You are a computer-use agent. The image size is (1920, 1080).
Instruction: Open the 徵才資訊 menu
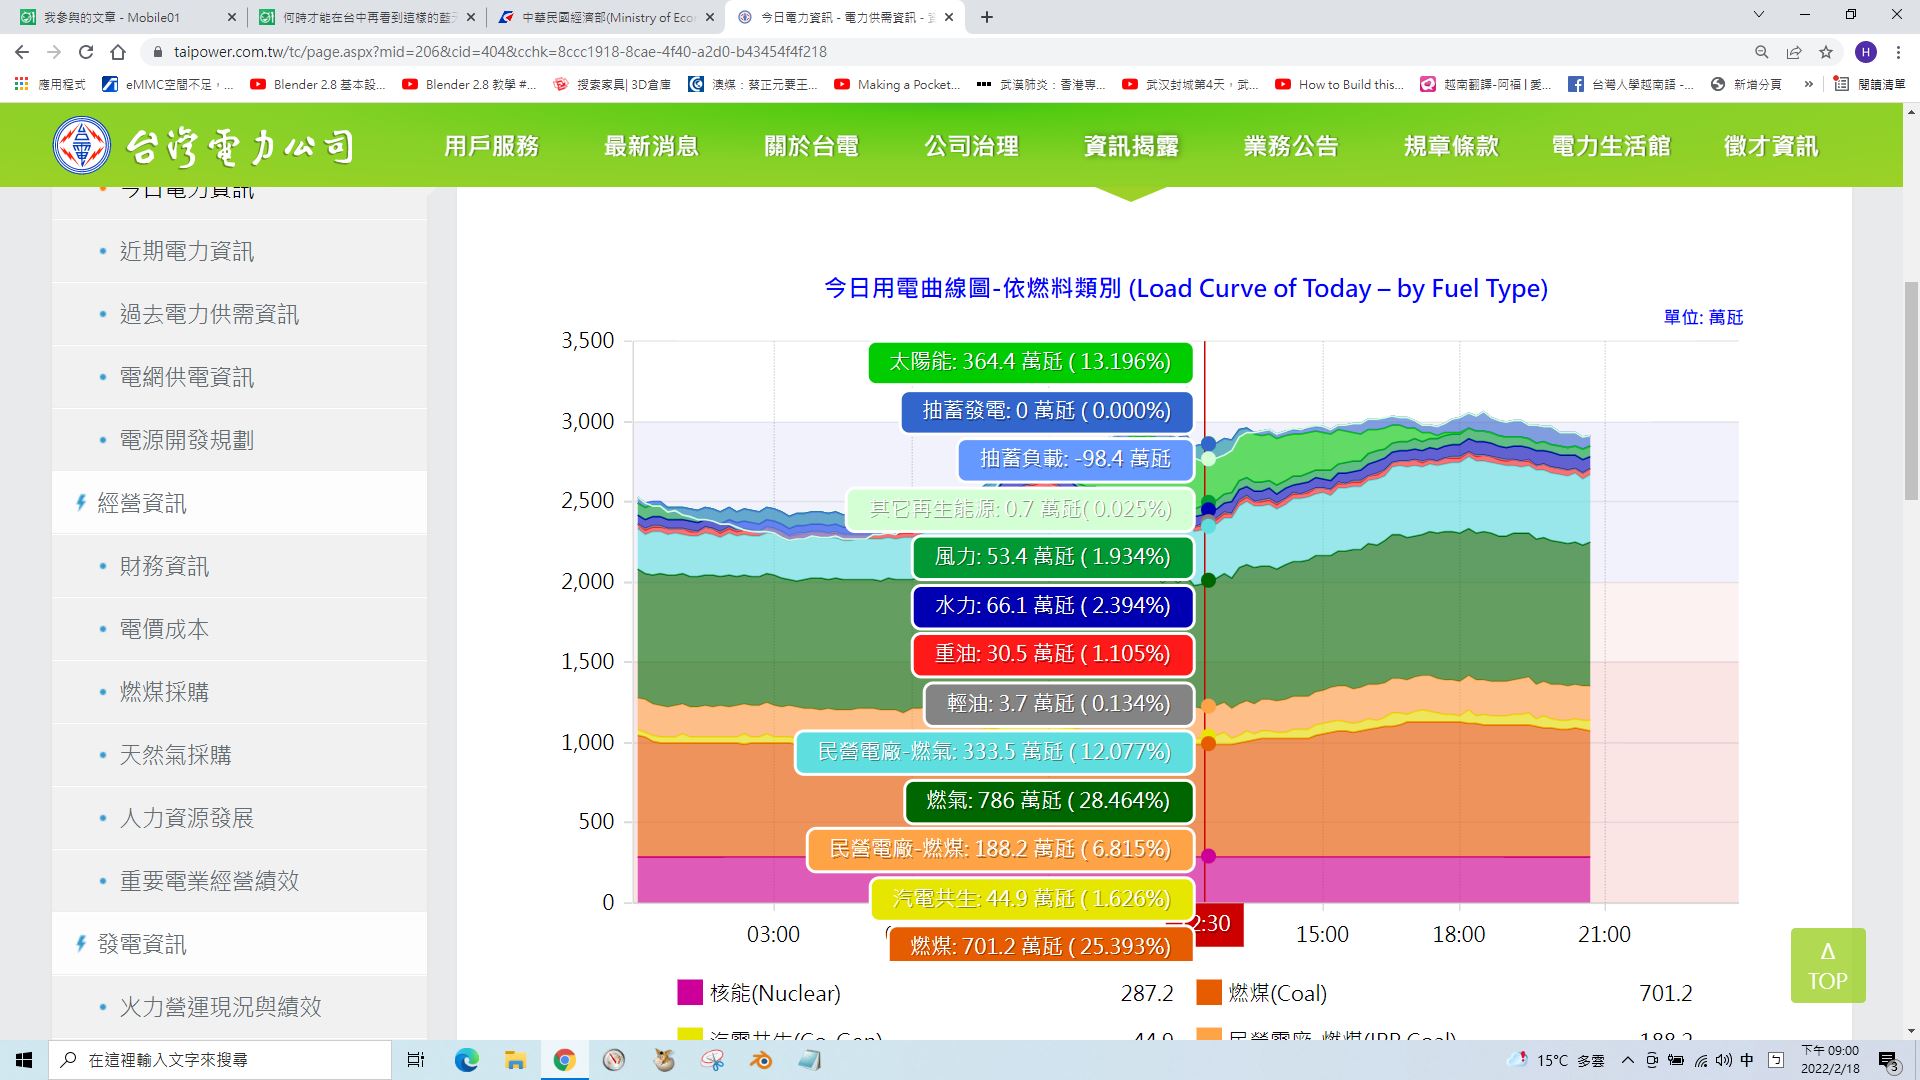tap(1771, 146)
